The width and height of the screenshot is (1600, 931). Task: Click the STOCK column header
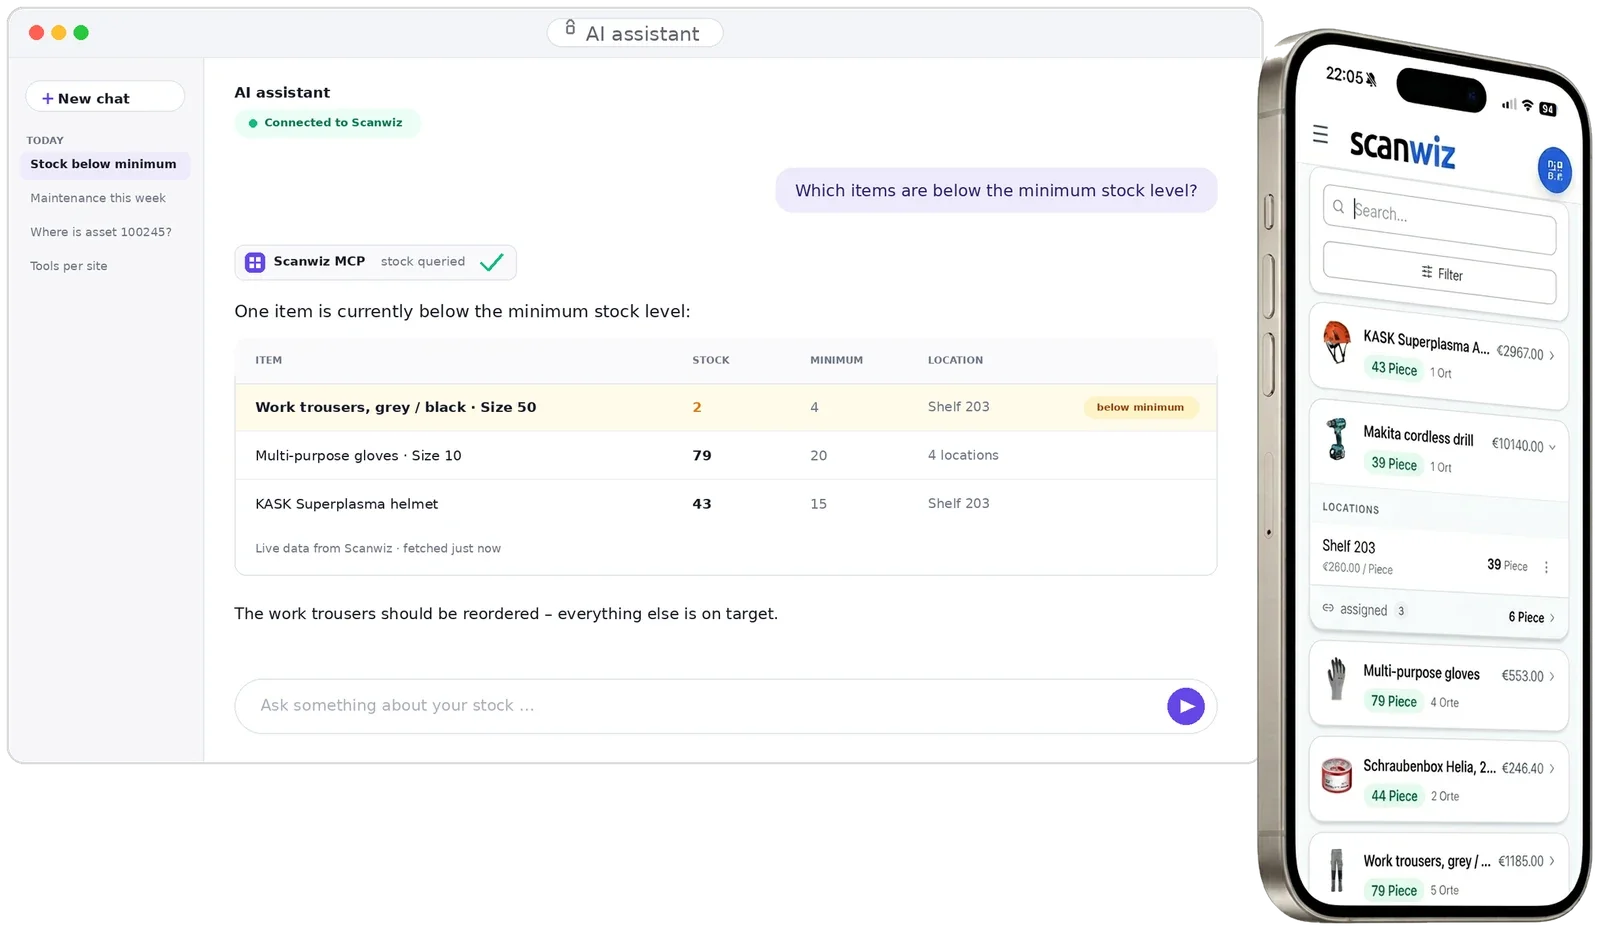coord(711,360)
